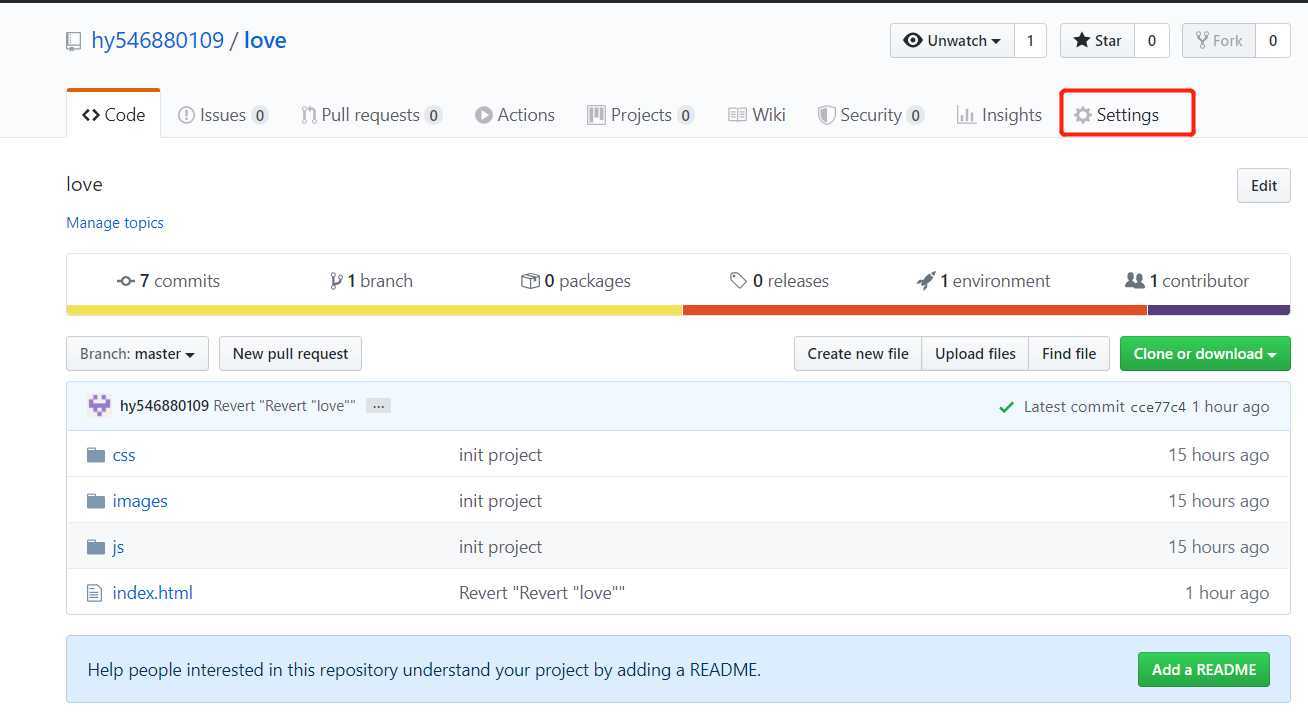This screenshot has width=1308, height=717.
Task: Open the Settings tab
Action: 1116,115
